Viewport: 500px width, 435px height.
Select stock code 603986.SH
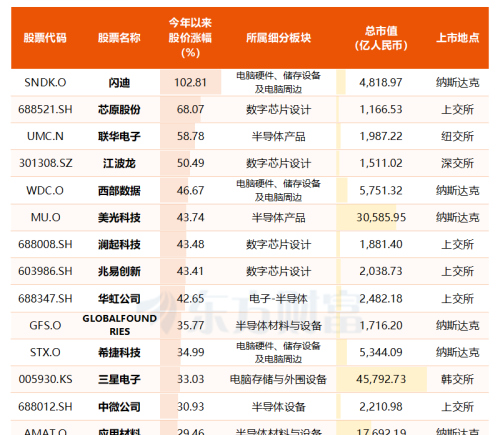point(45,271)
